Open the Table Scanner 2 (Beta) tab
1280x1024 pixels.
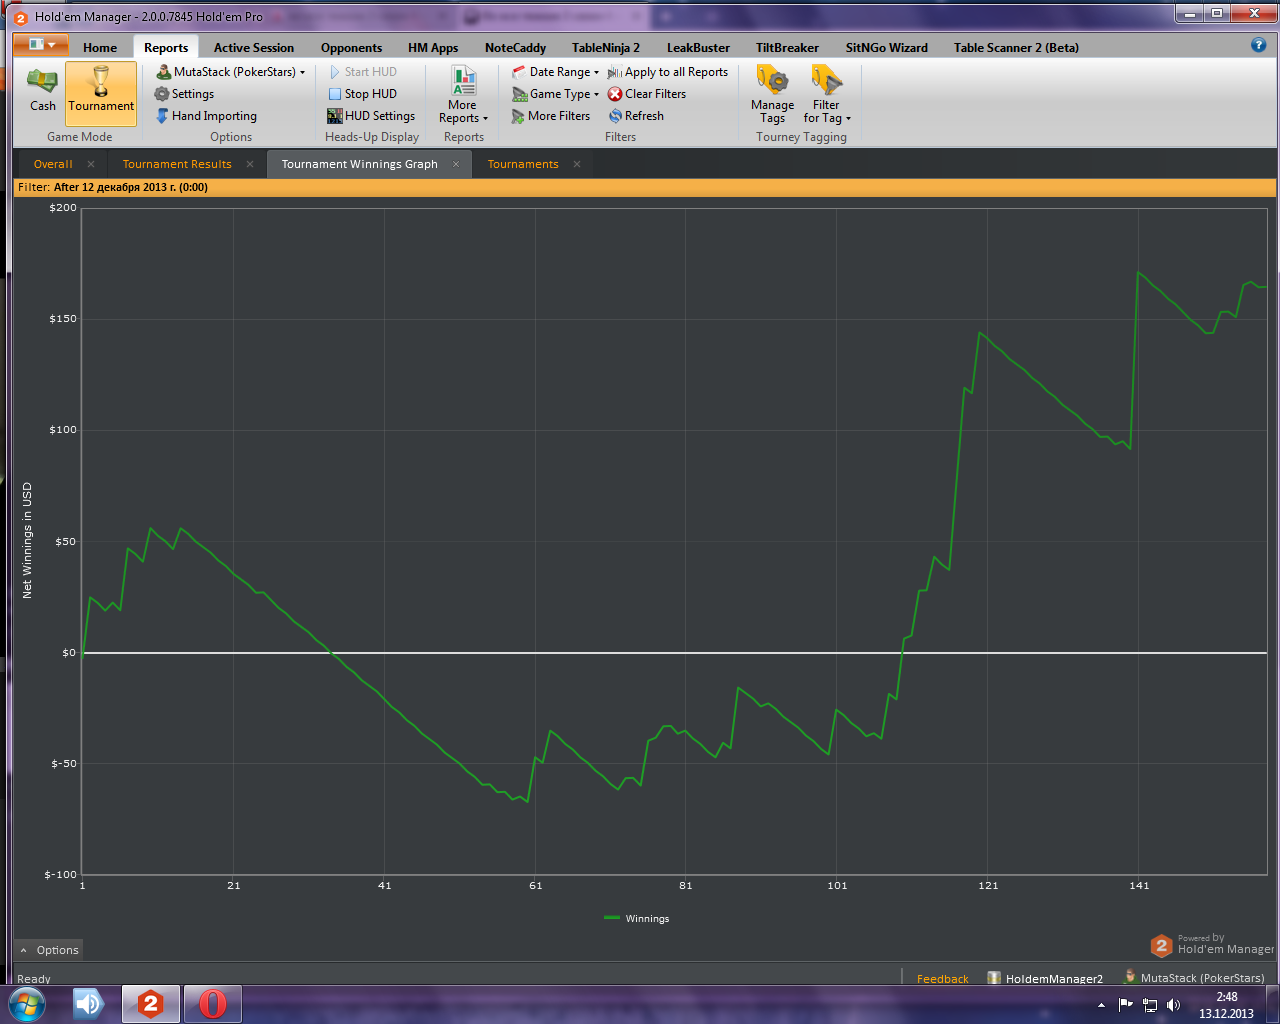(x=1016, y=47)
